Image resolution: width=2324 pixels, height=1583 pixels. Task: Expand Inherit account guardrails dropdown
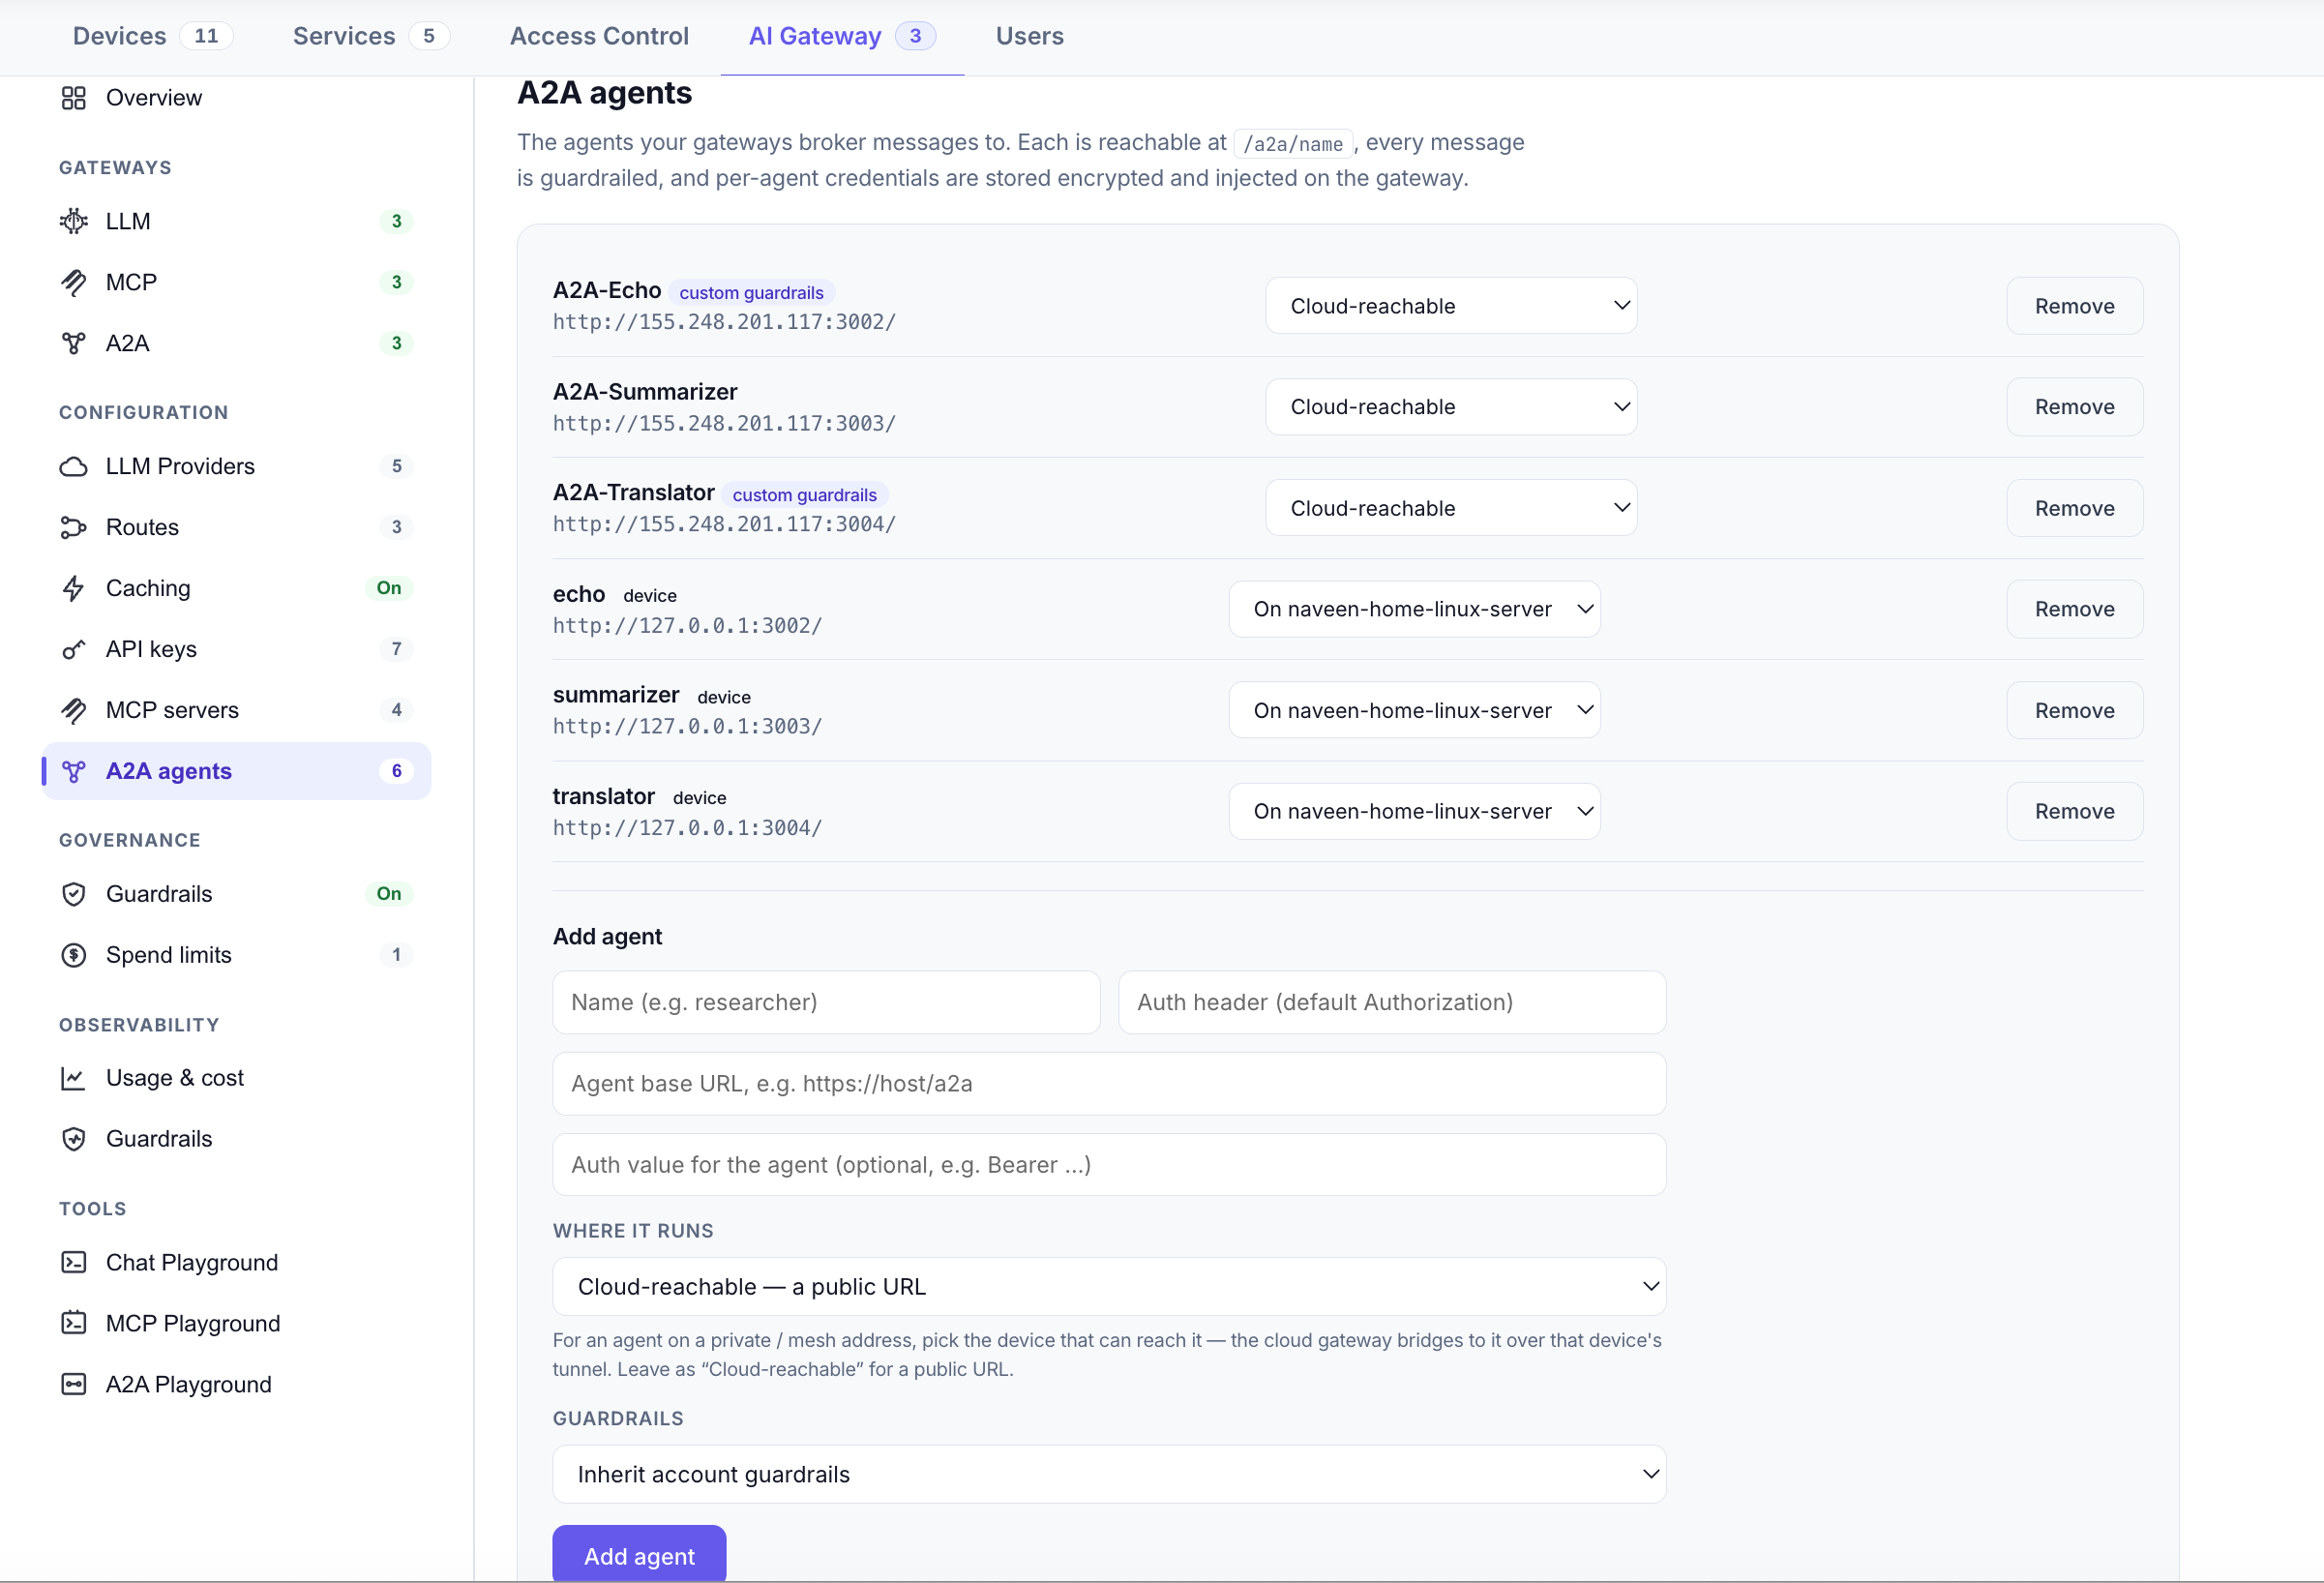click(x=1109, y=1474)
